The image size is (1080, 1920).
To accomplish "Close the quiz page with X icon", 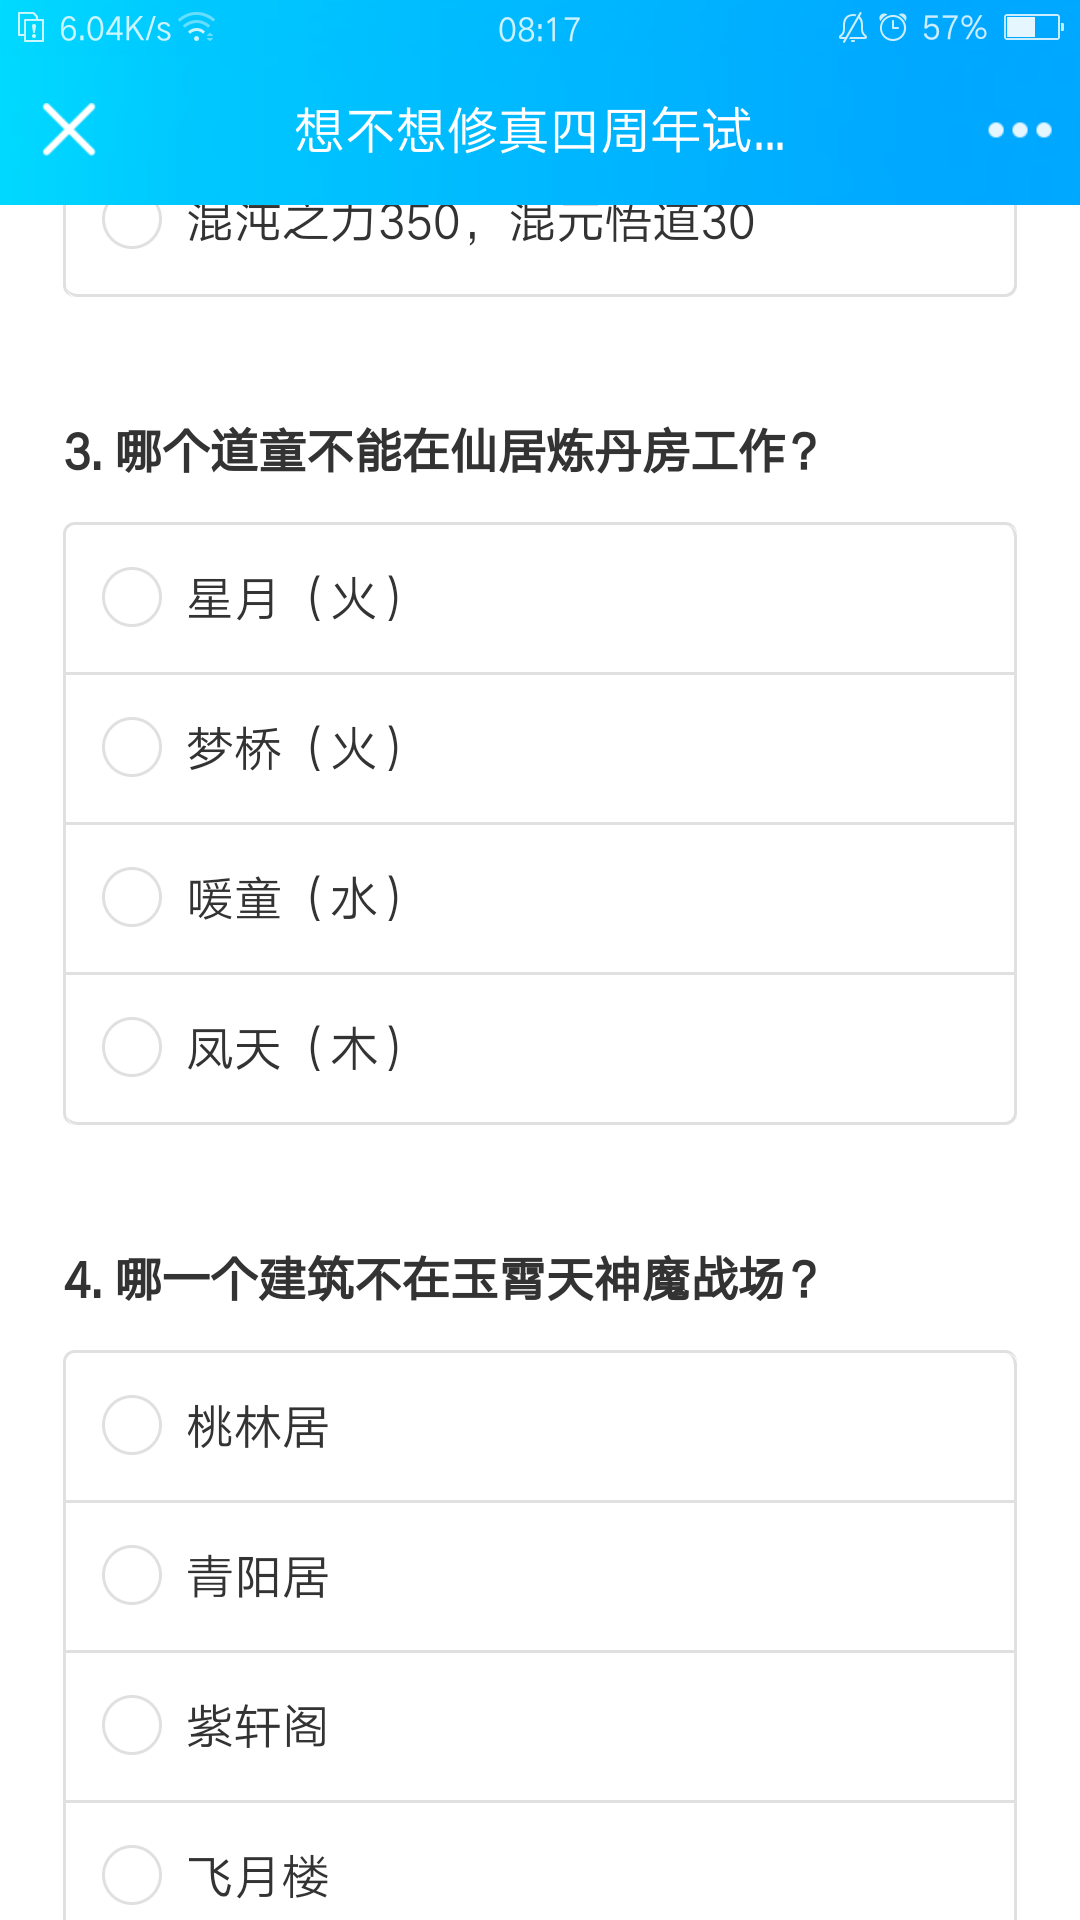I will (x=69, y=130).
